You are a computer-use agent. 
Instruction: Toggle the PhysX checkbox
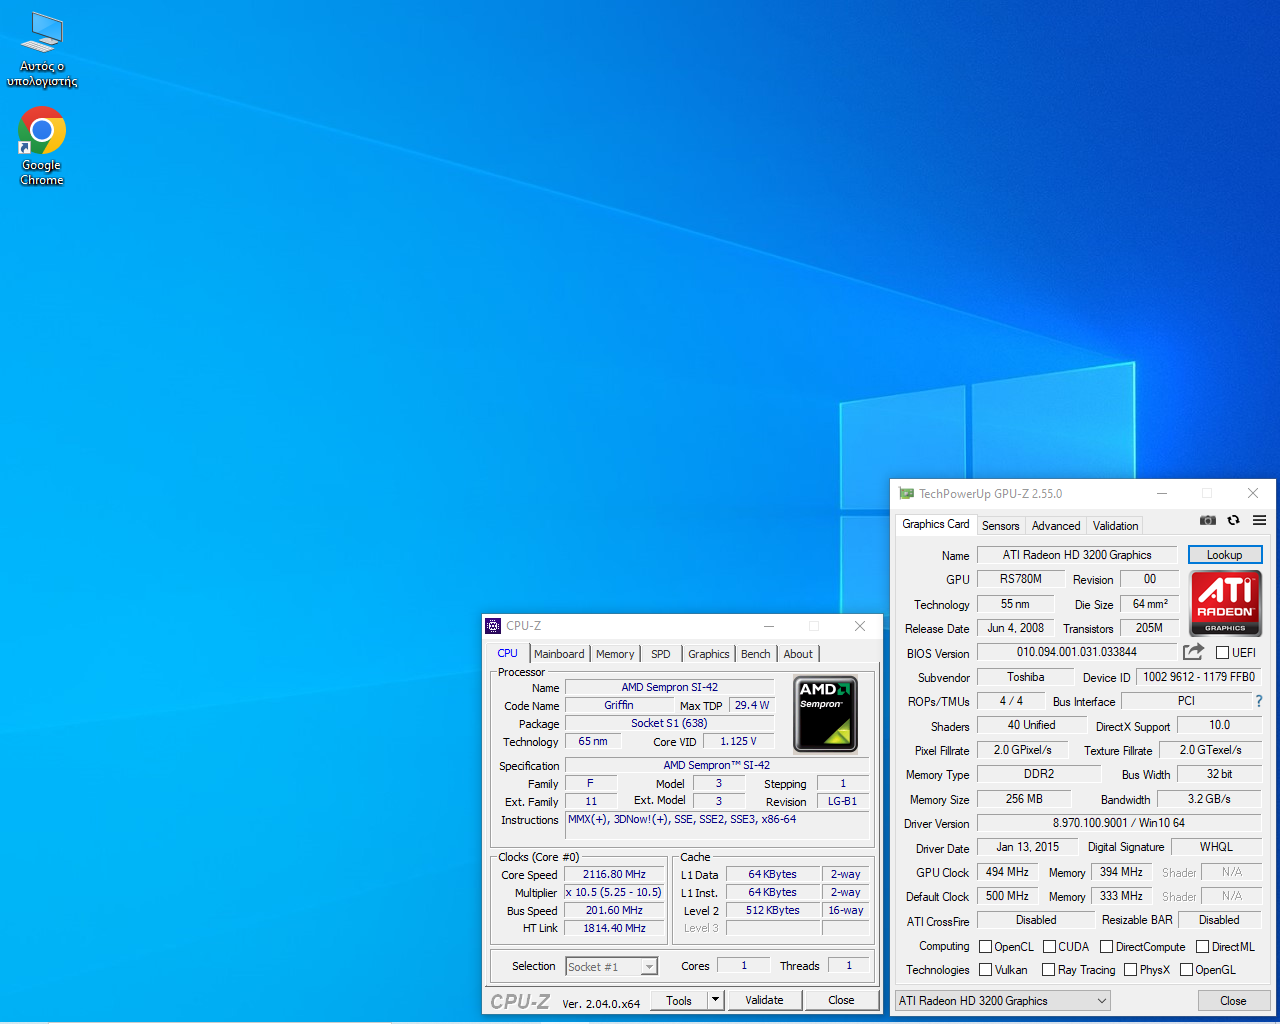pos(1130,970)
